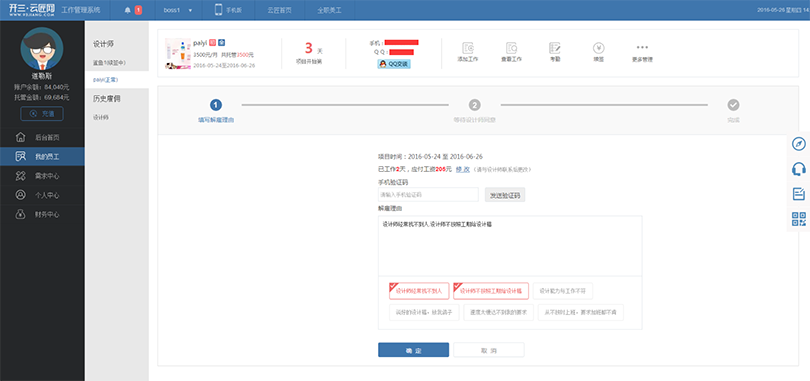
Task: Open notifications via the bell icon
Action: [128, 10]
